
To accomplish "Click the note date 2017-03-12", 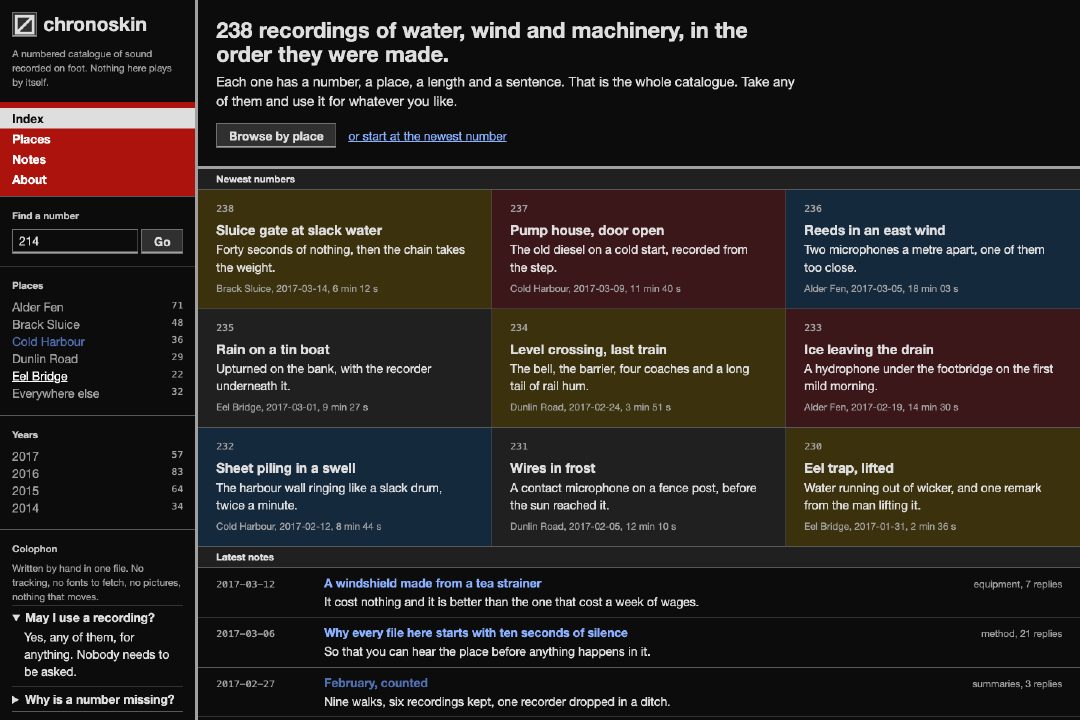I will coord(245,584).
